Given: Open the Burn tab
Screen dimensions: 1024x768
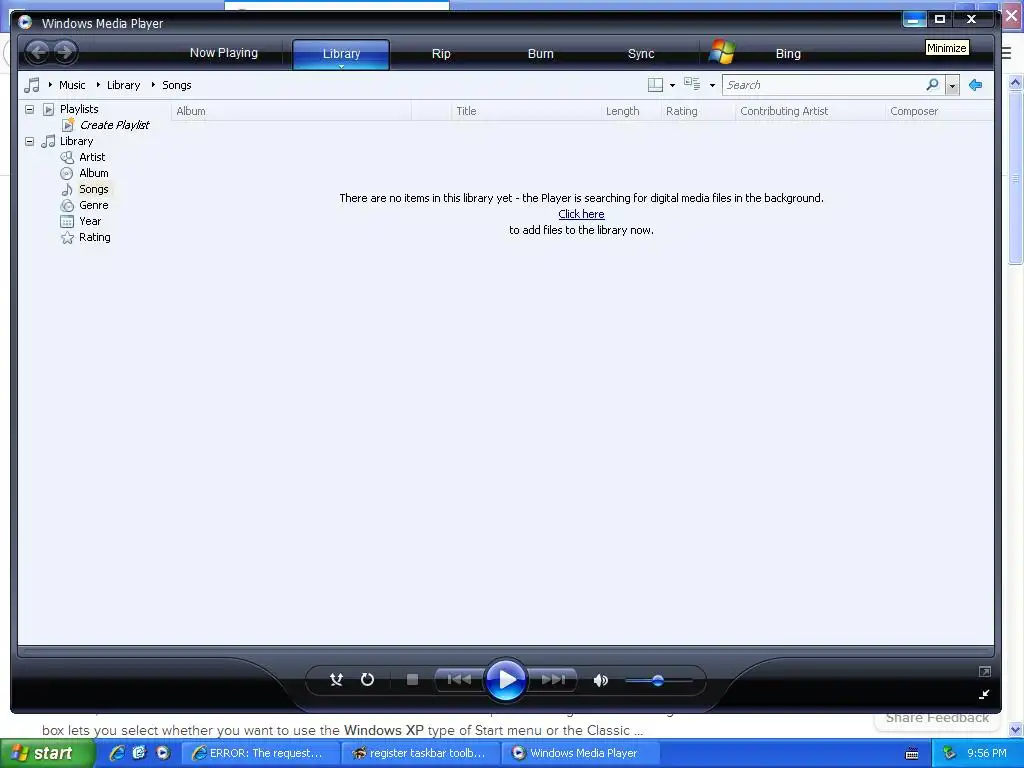Looking at the screenshot, I should 540,54.
